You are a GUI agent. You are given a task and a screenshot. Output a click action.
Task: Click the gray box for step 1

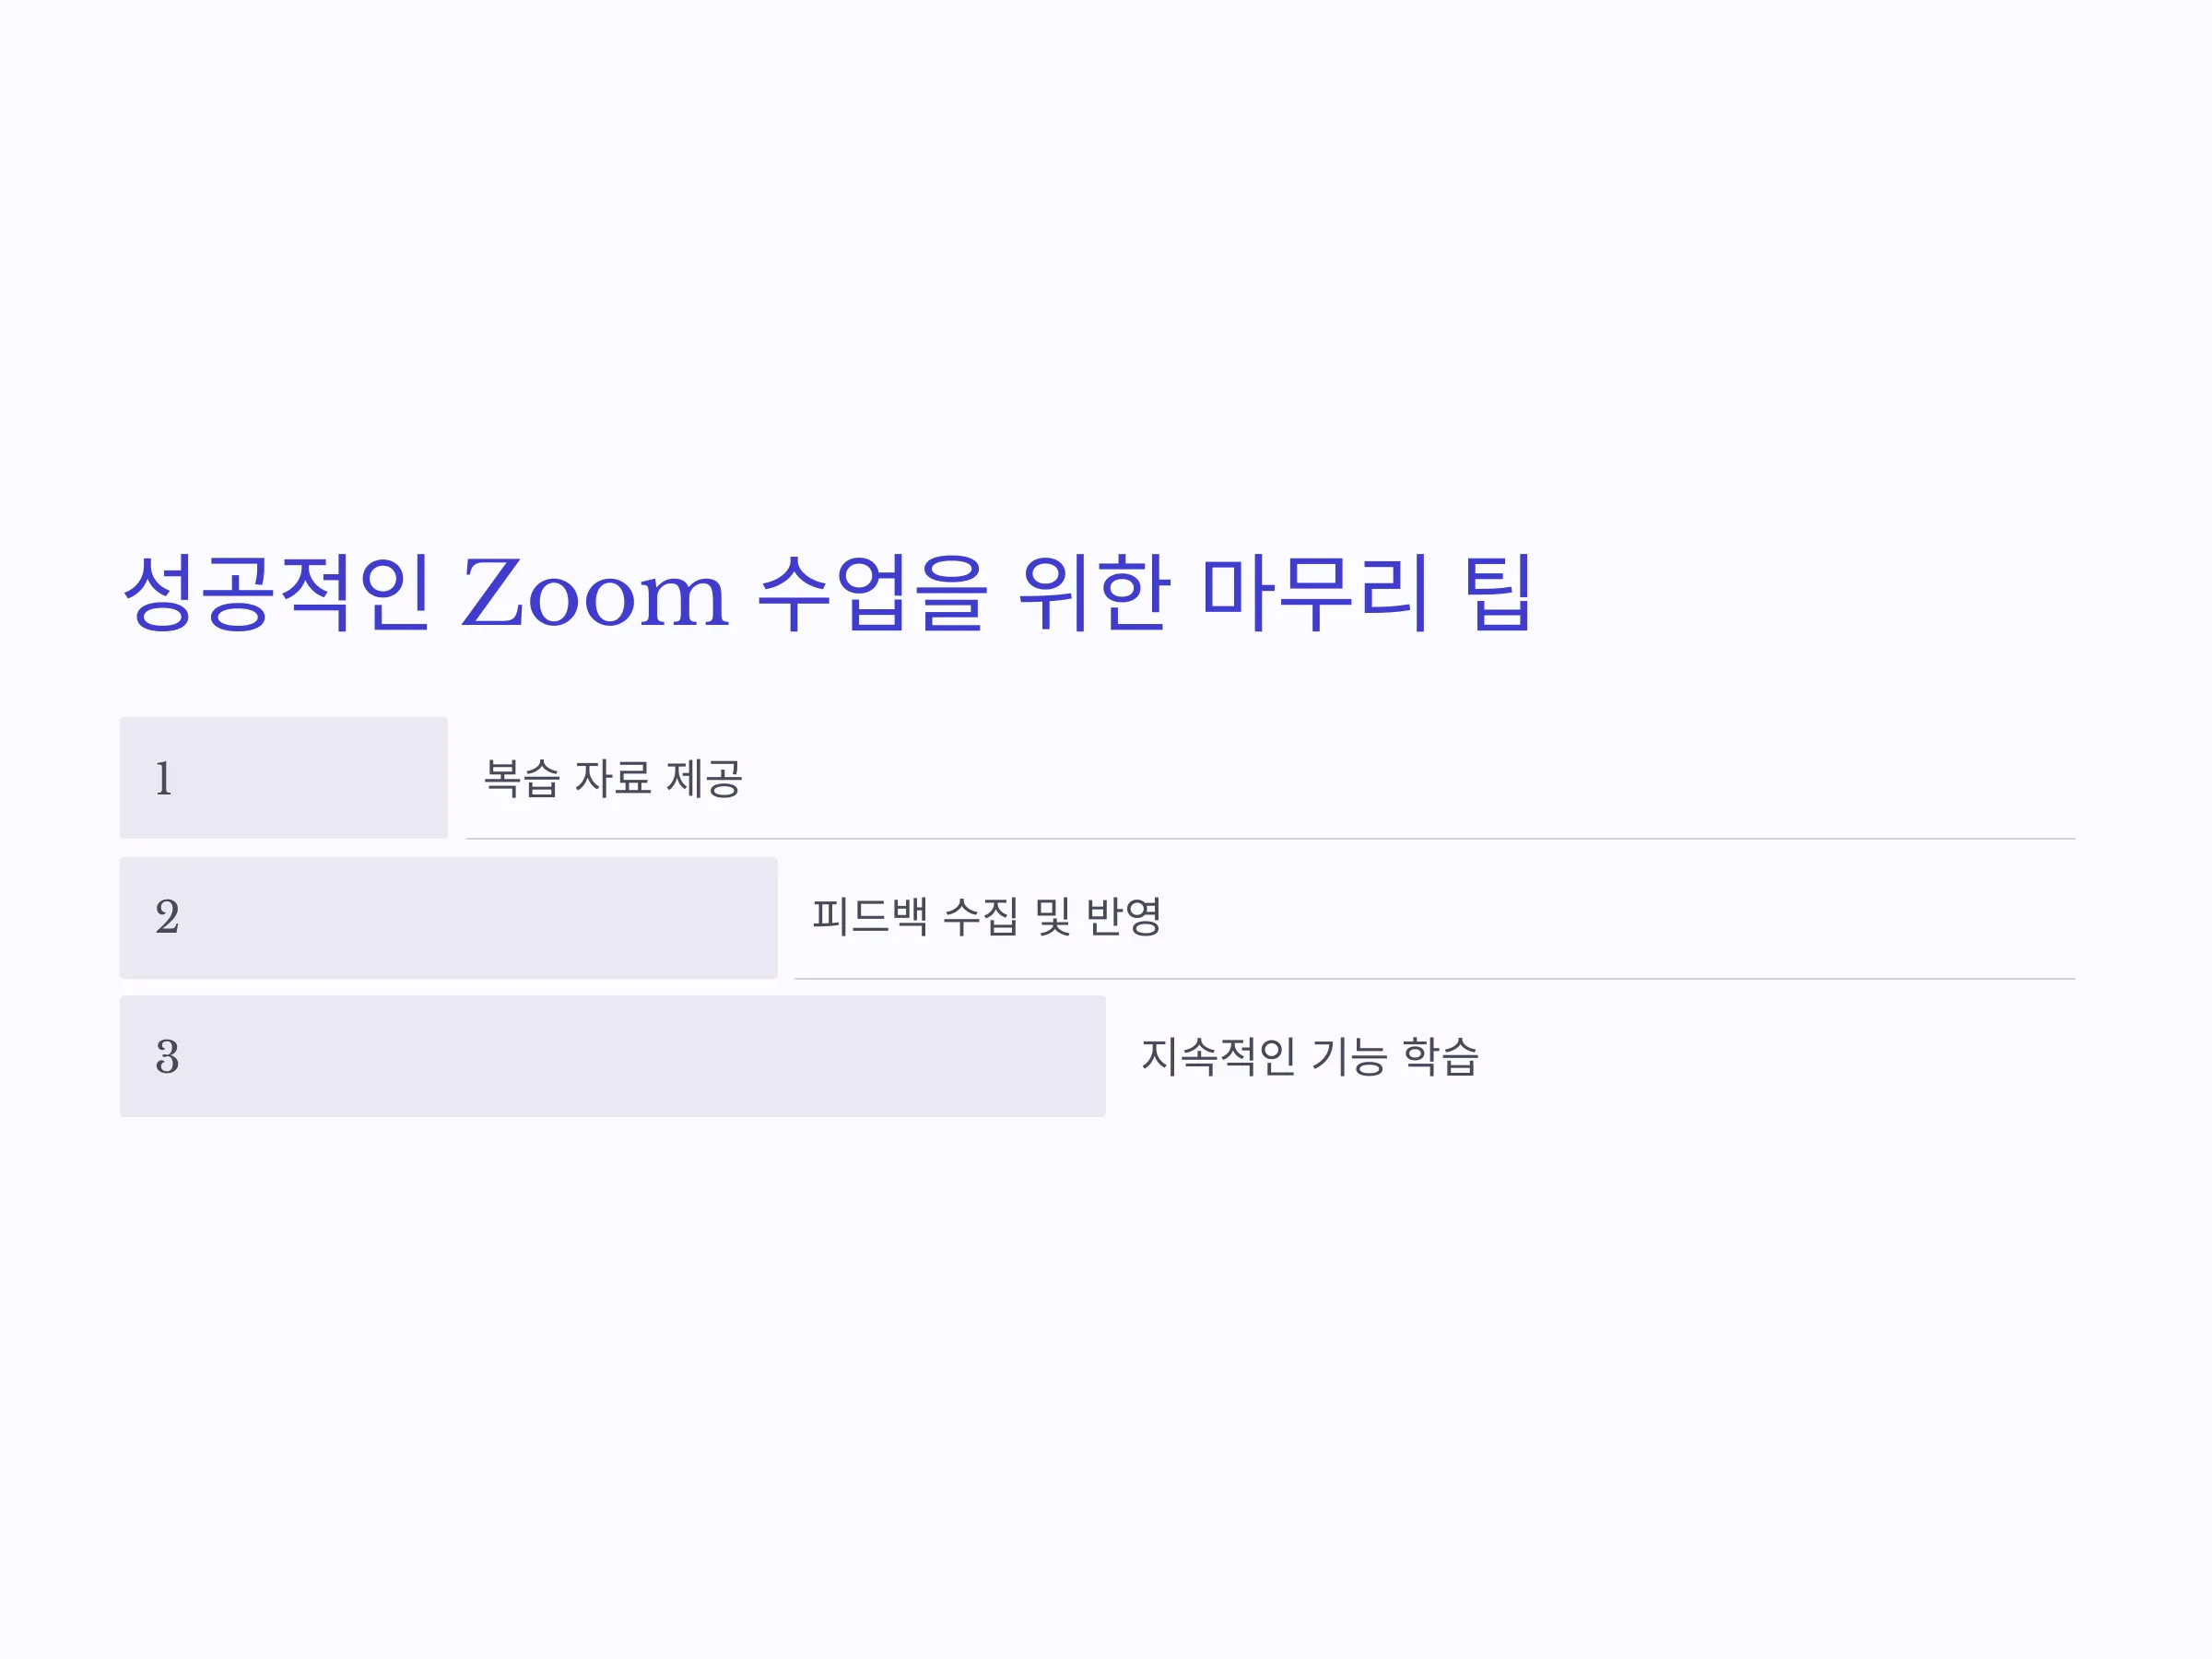click(x=284, y=777)
